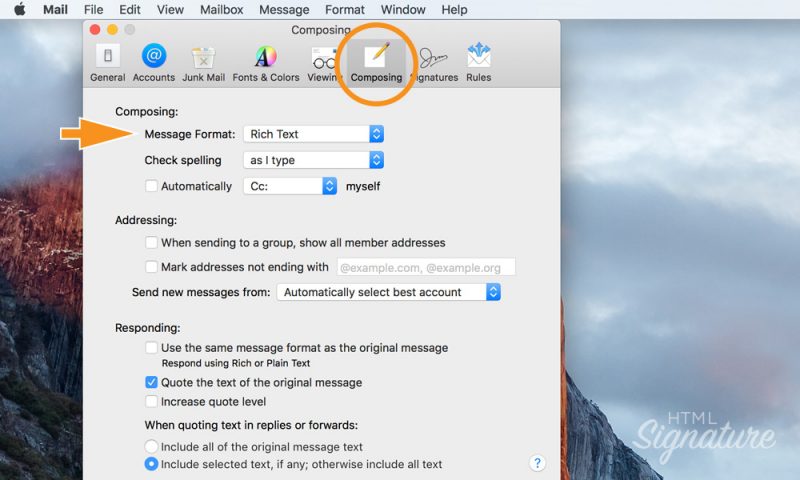This screenshot has height=480, width=800.
Task: Open the File menu
Action: coord(93,10)
